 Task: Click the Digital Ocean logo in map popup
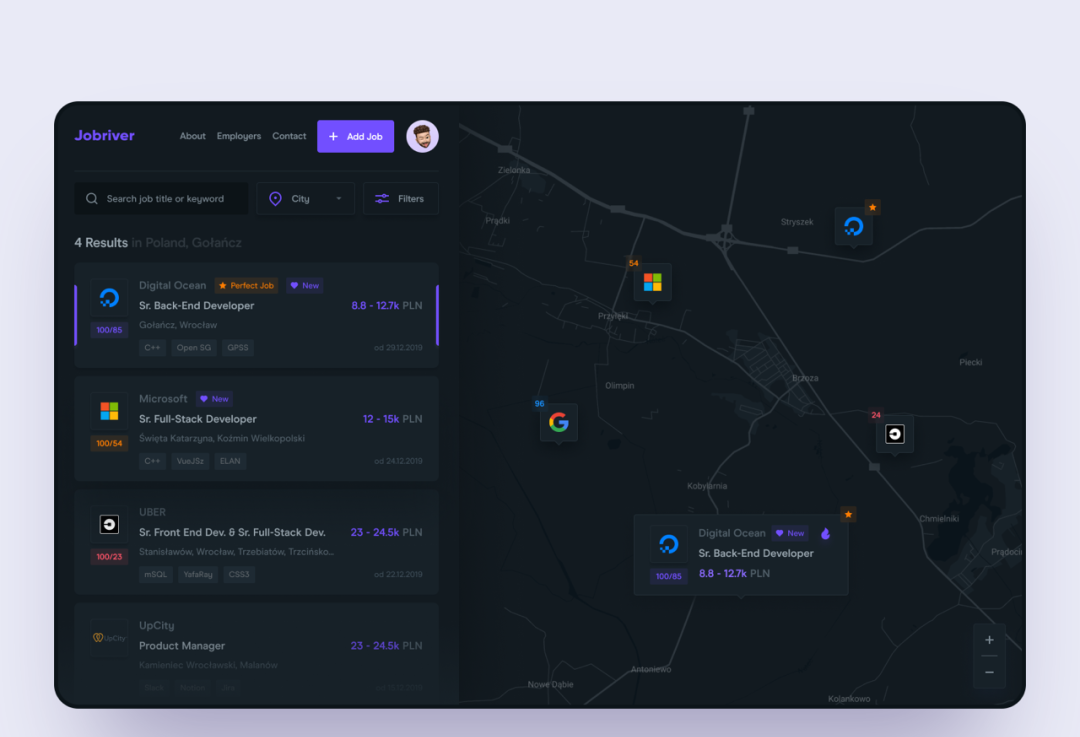pyautogui.click(x=668, y=545)
